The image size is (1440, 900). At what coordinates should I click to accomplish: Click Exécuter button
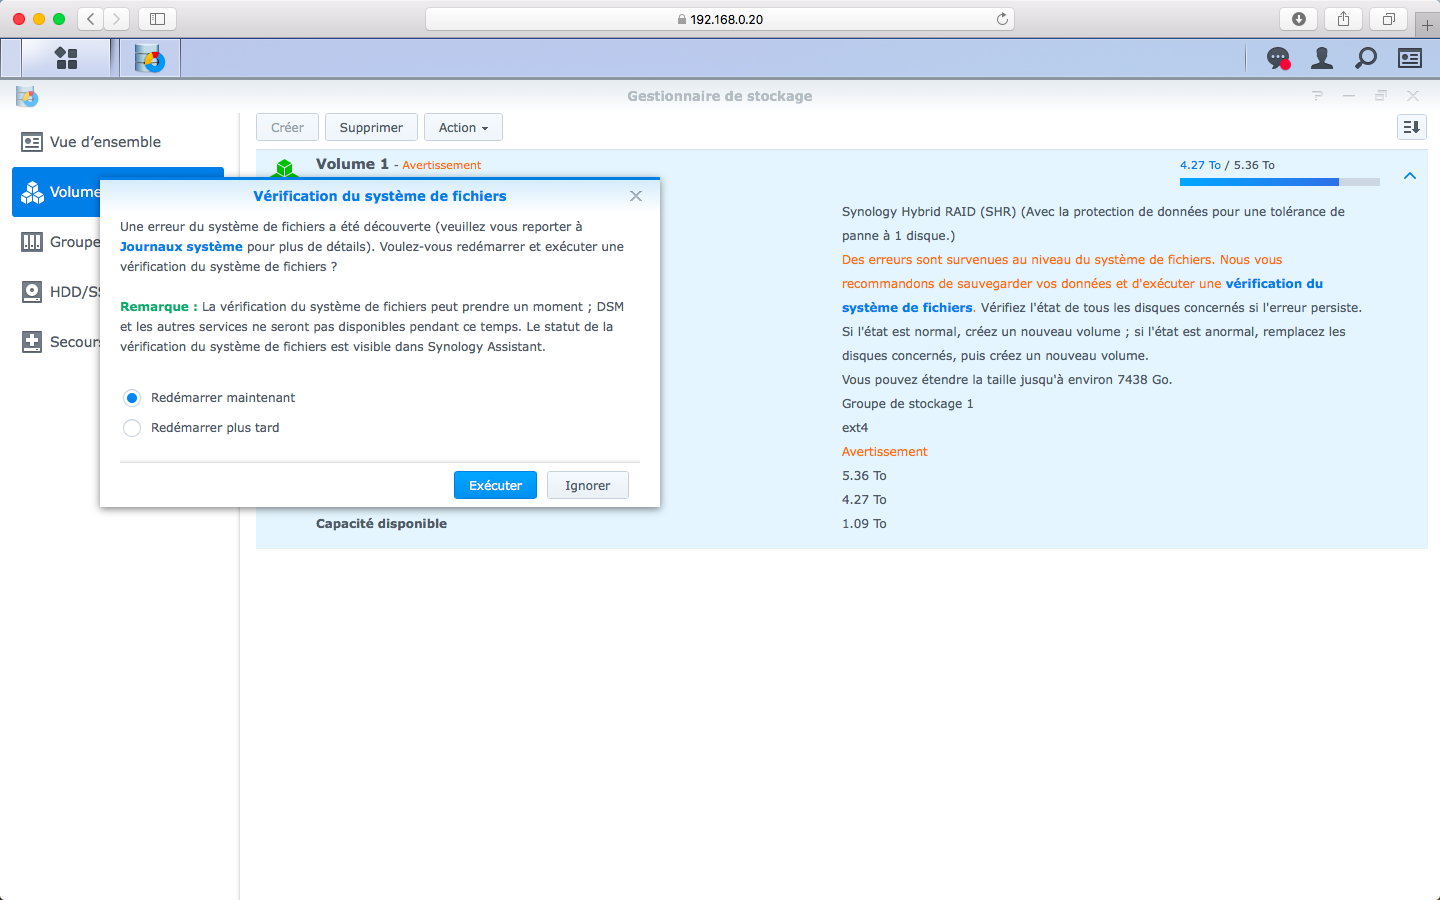point(495,485)
